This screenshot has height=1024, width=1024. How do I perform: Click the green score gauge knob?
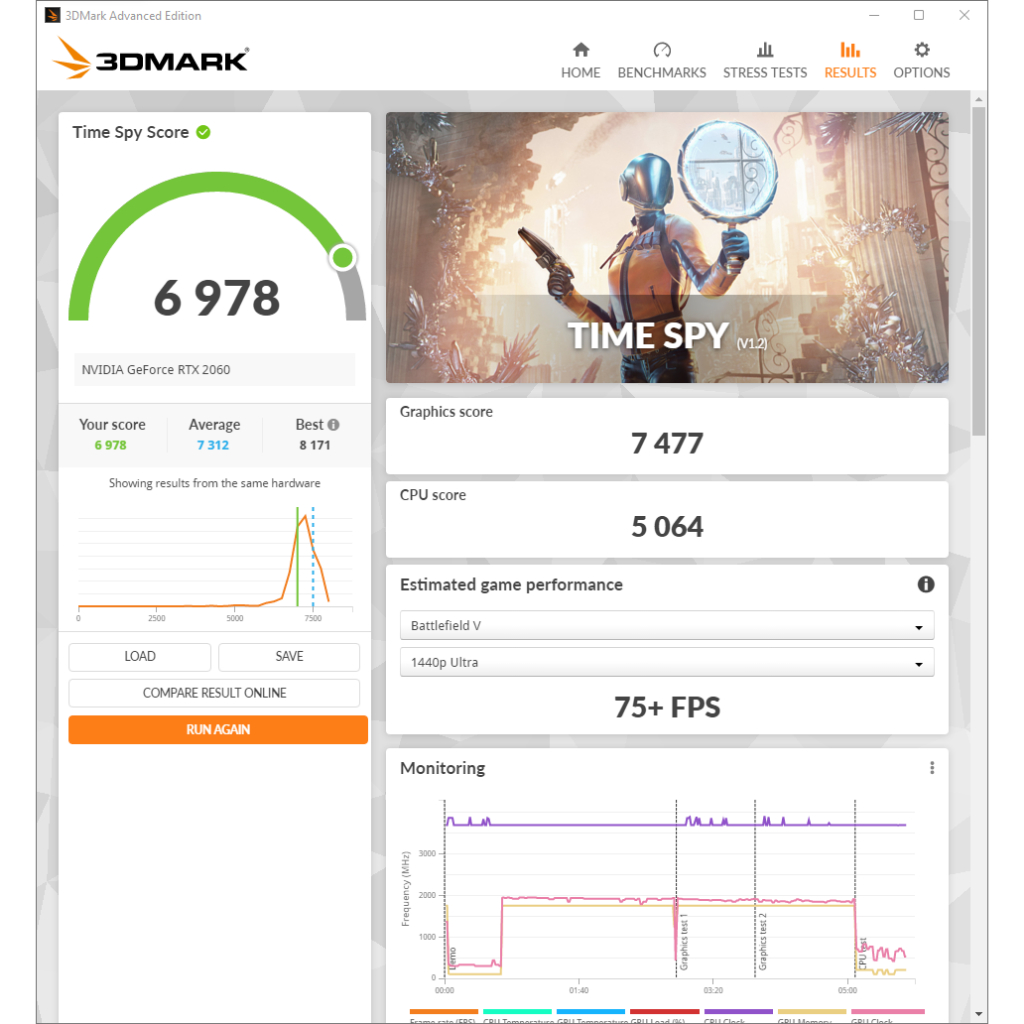343,257
